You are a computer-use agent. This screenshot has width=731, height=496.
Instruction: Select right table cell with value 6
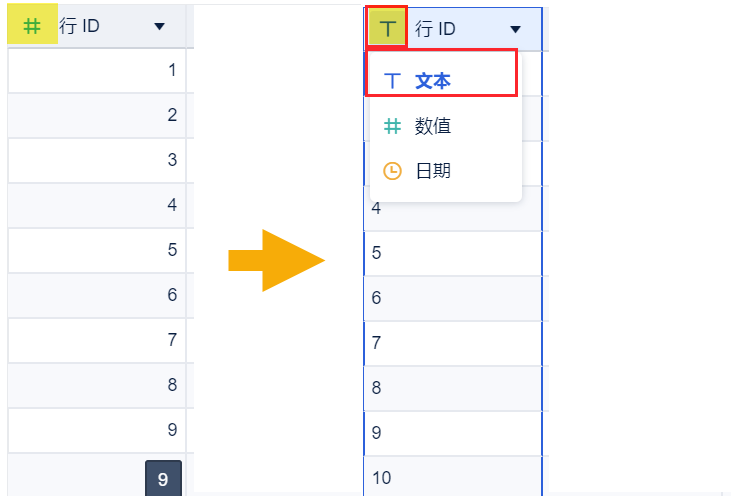click(x=452, y=298)
